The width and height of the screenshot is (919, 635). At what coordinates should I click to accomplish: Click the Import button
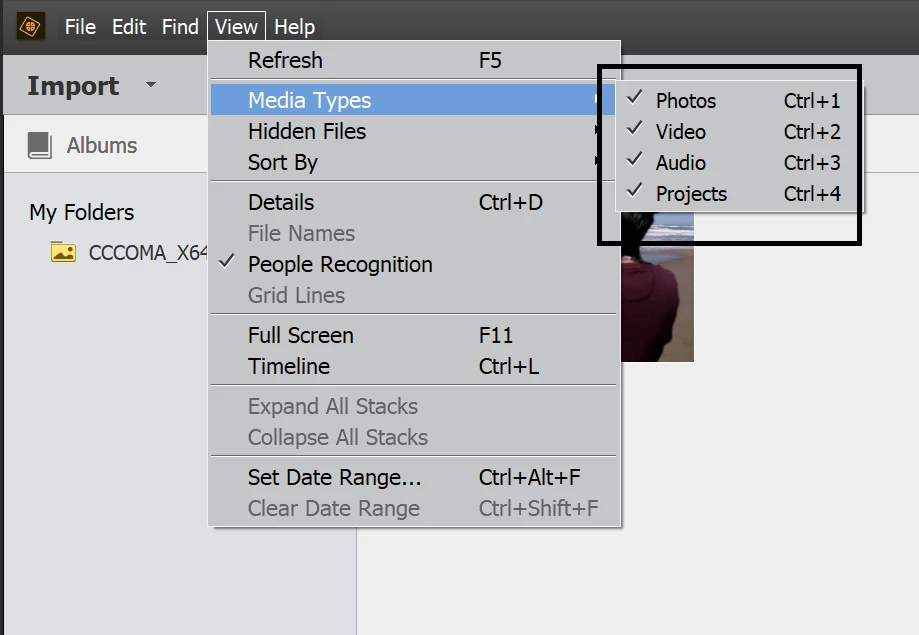[73, 86]
